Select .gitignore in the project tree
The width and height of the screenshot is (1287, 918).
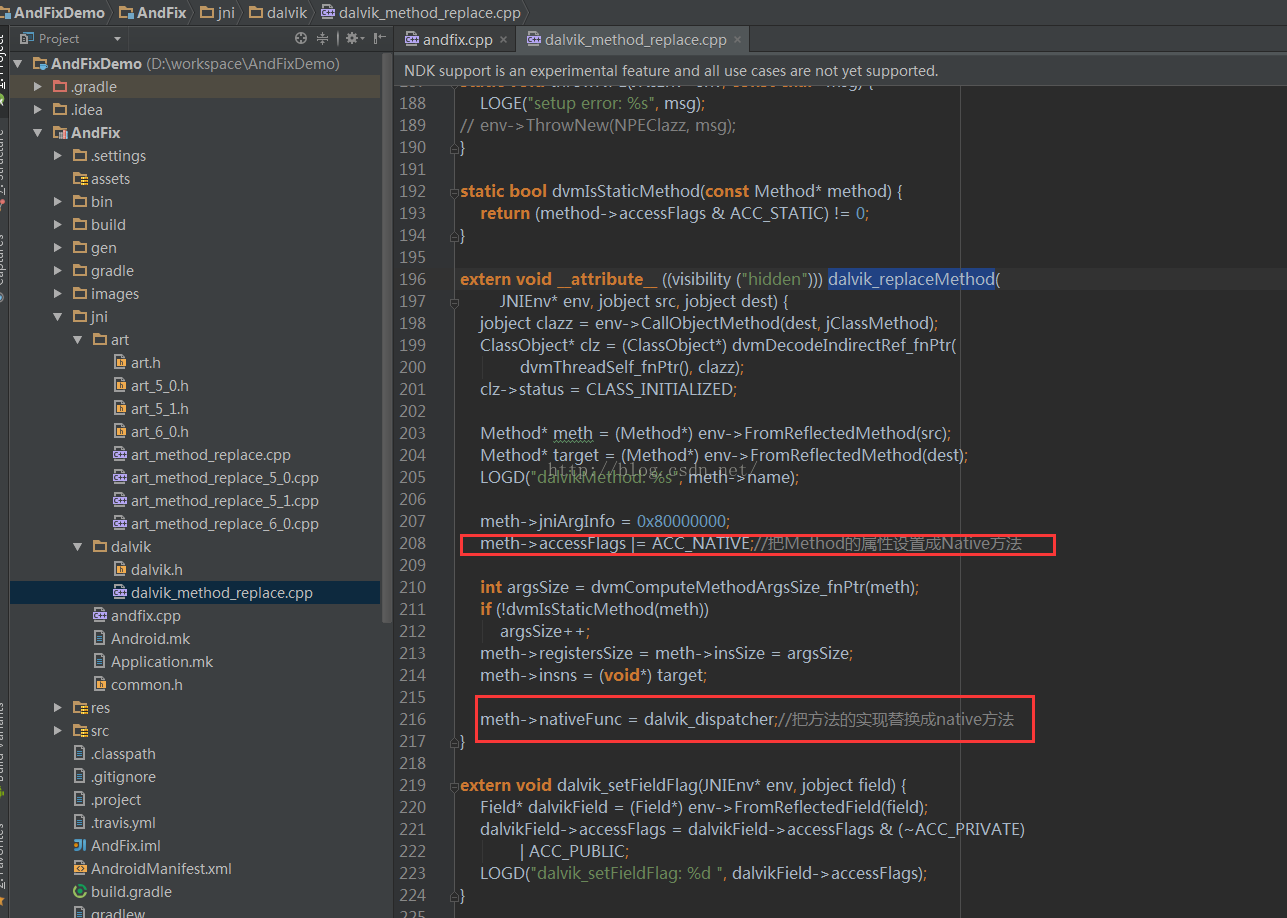point(123,777)
